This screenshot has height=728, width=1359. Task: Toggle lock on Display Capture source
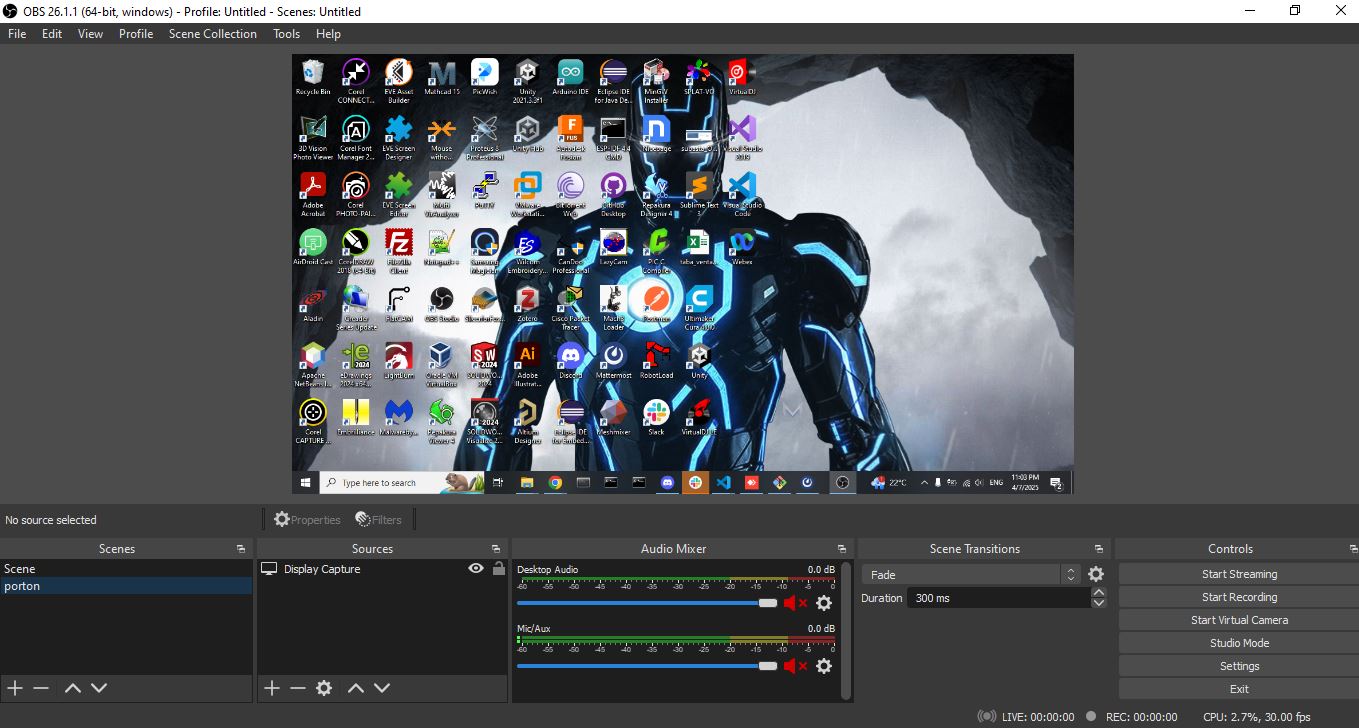pos(498,569)
